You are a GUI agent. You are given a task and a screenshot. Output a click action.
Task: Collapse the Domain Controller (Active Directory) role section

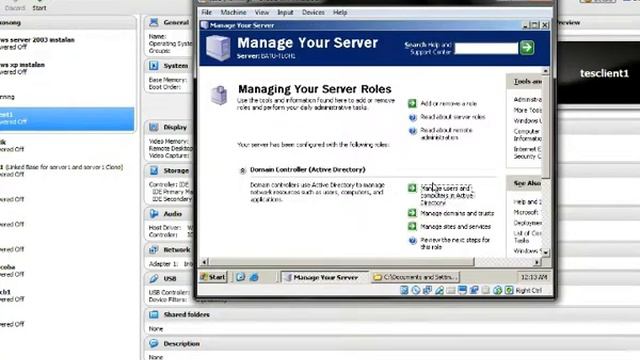pyautogui.click(x=242, y=171)
